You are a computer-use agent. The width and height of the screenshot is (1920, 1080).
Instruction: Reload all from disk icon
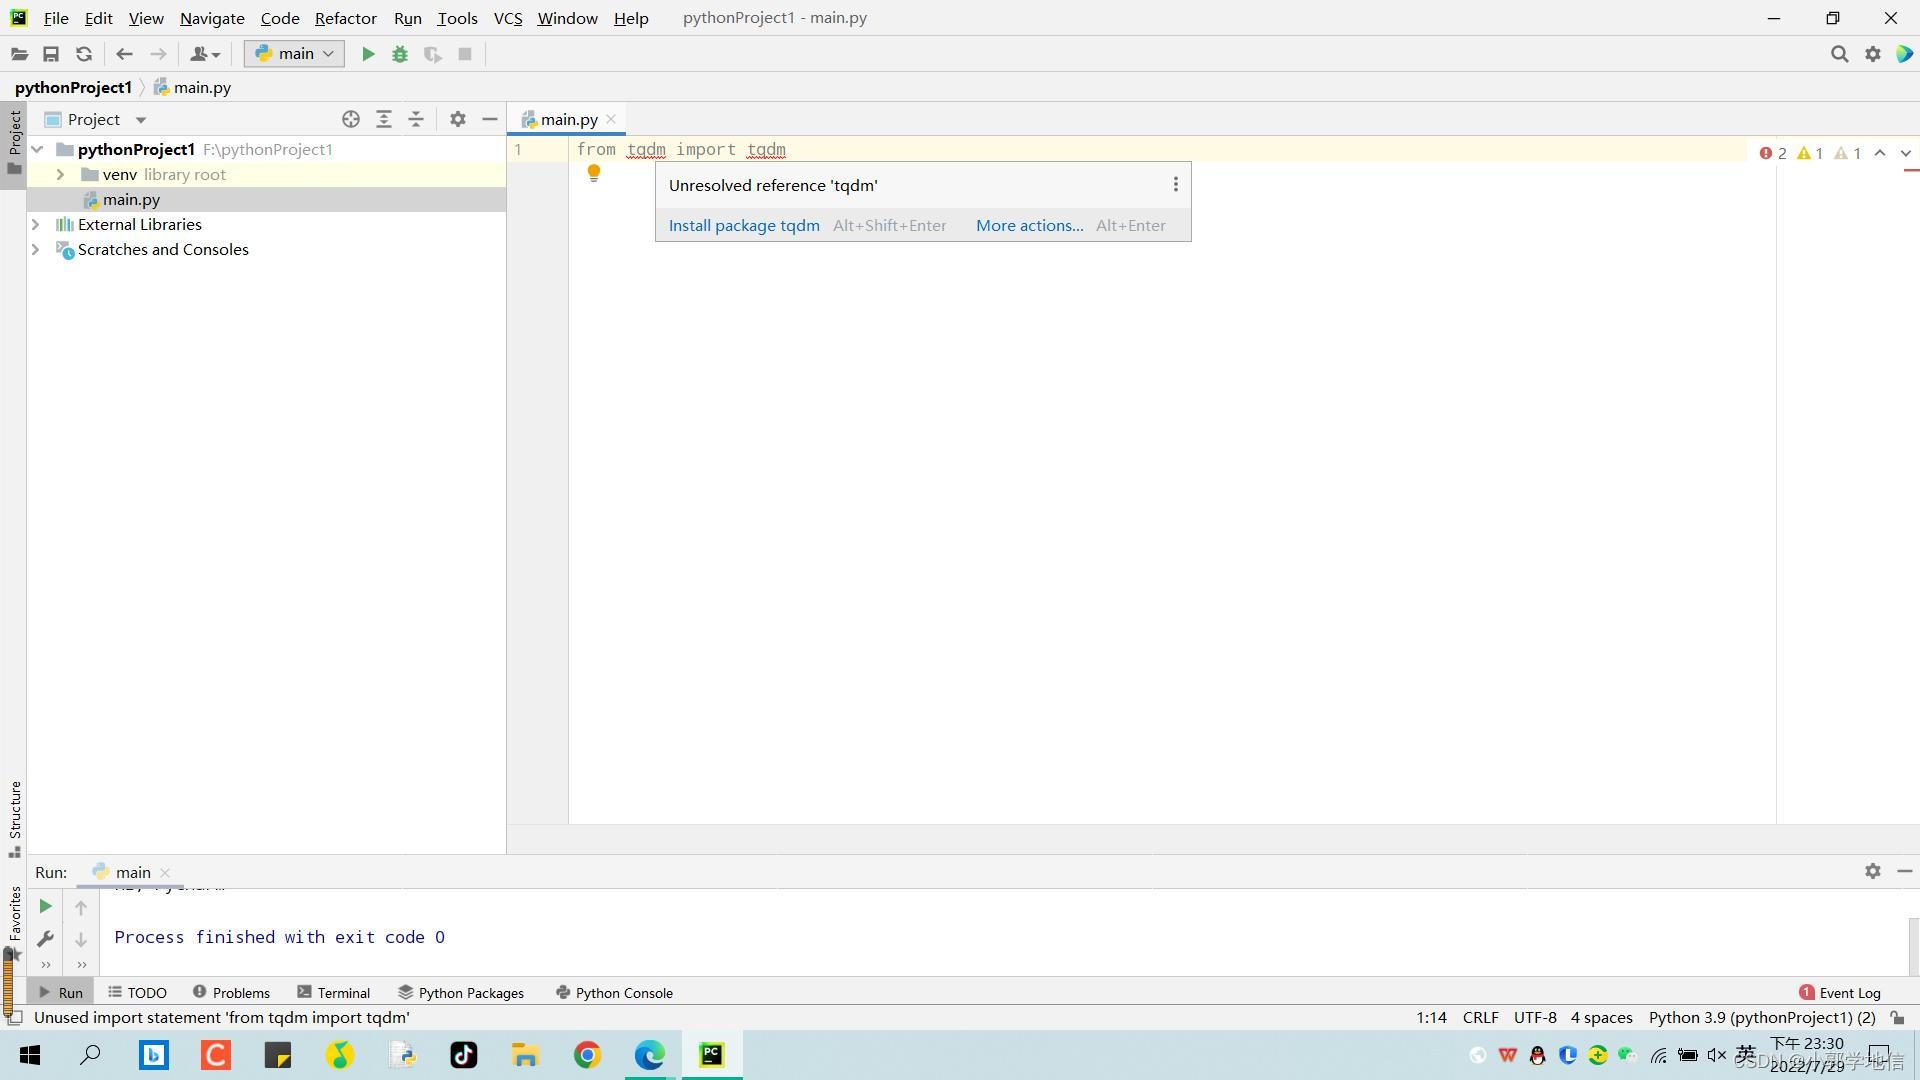click(x=84, y=54)
